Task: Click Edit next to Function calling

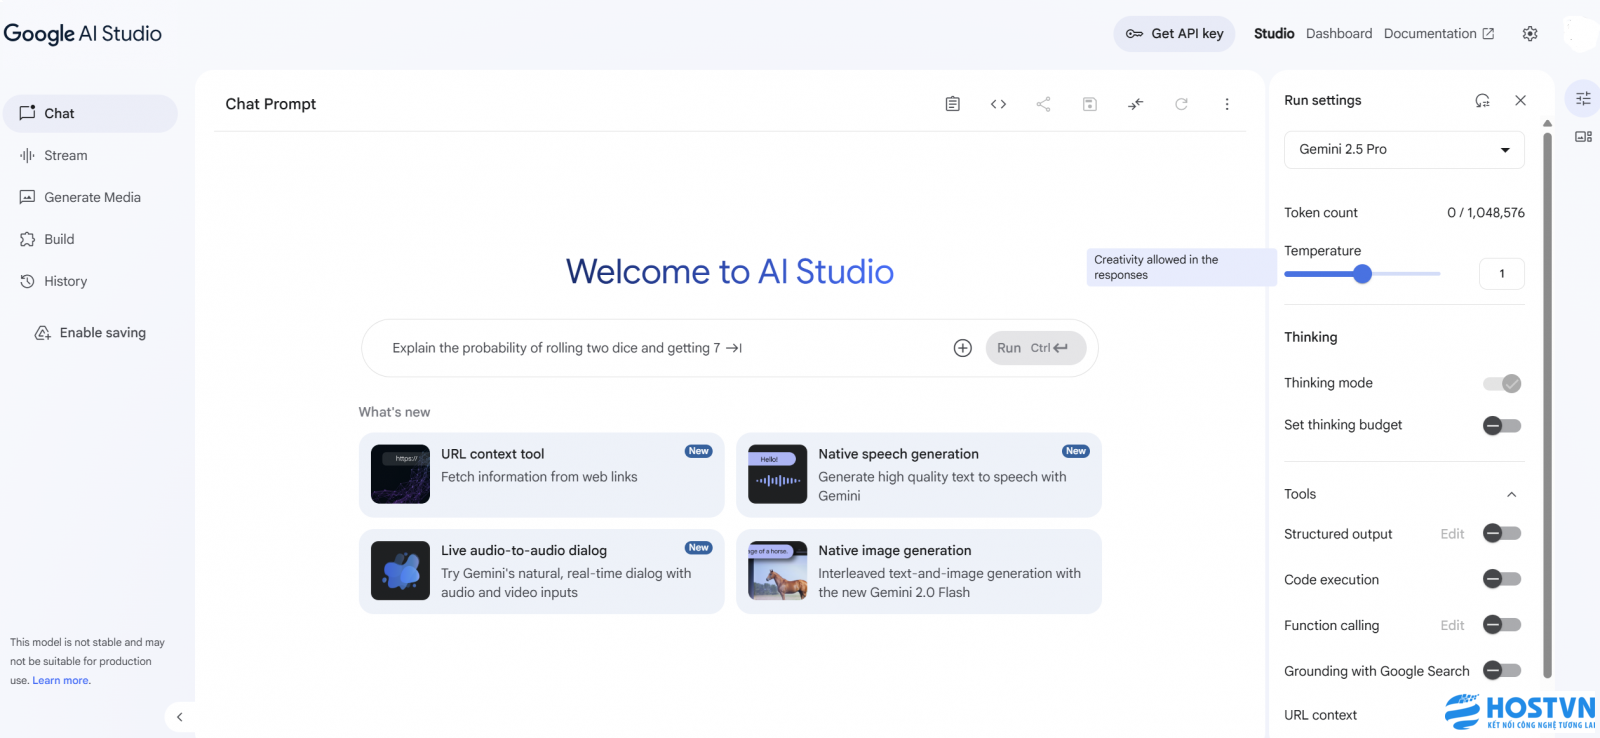Action: (1452, 626)
